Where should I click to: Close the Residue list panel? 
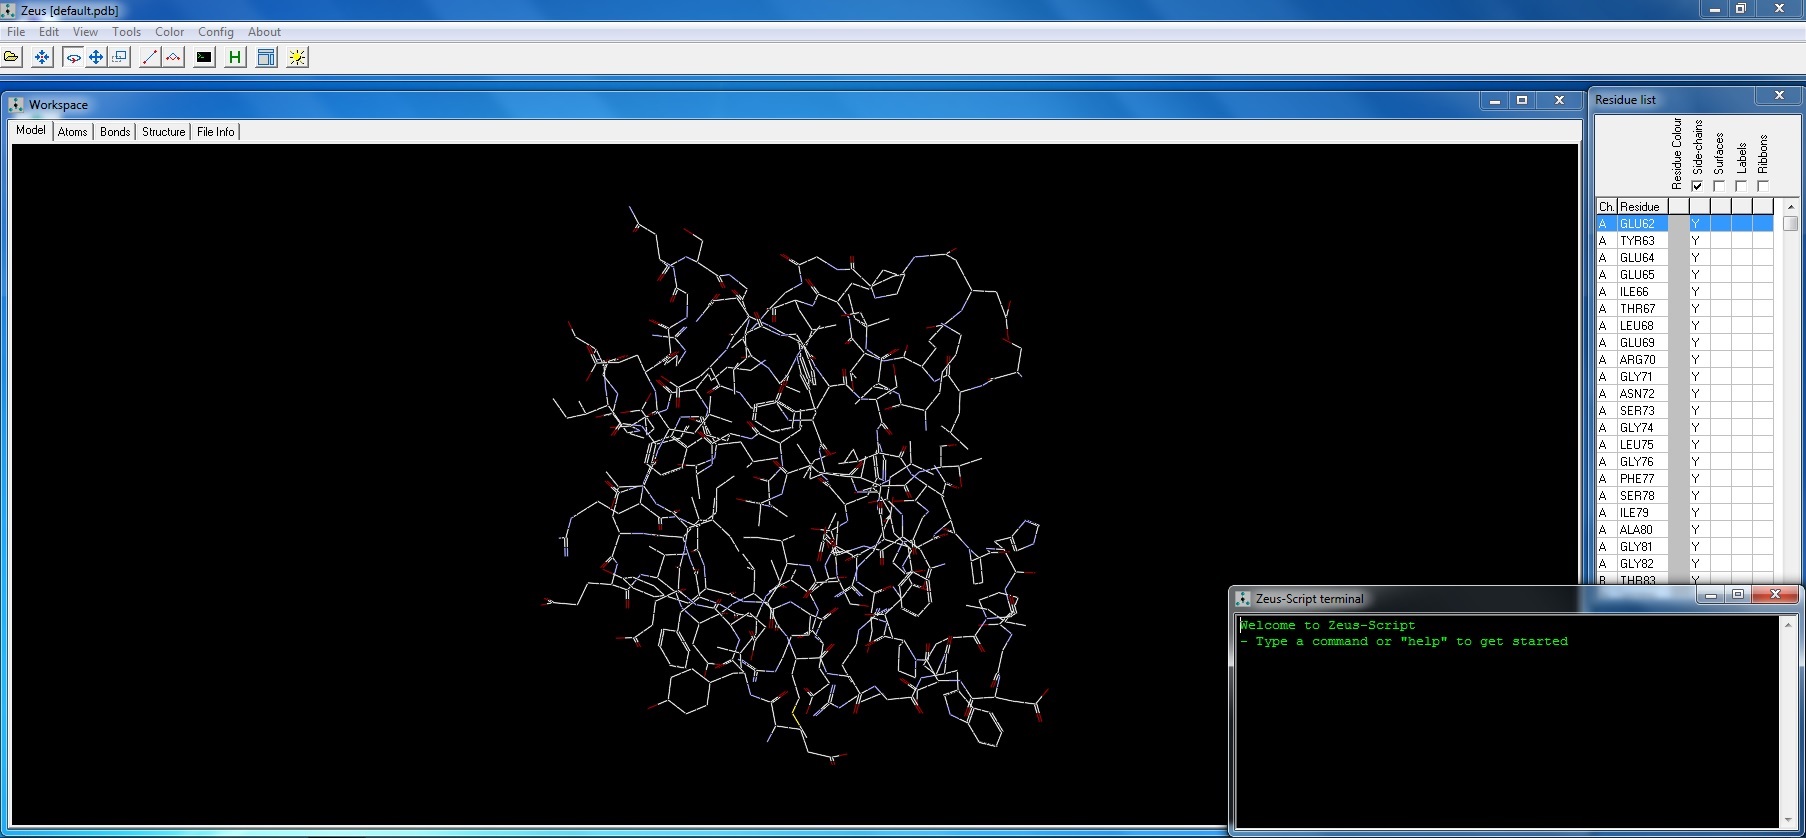coord(1779,96)
